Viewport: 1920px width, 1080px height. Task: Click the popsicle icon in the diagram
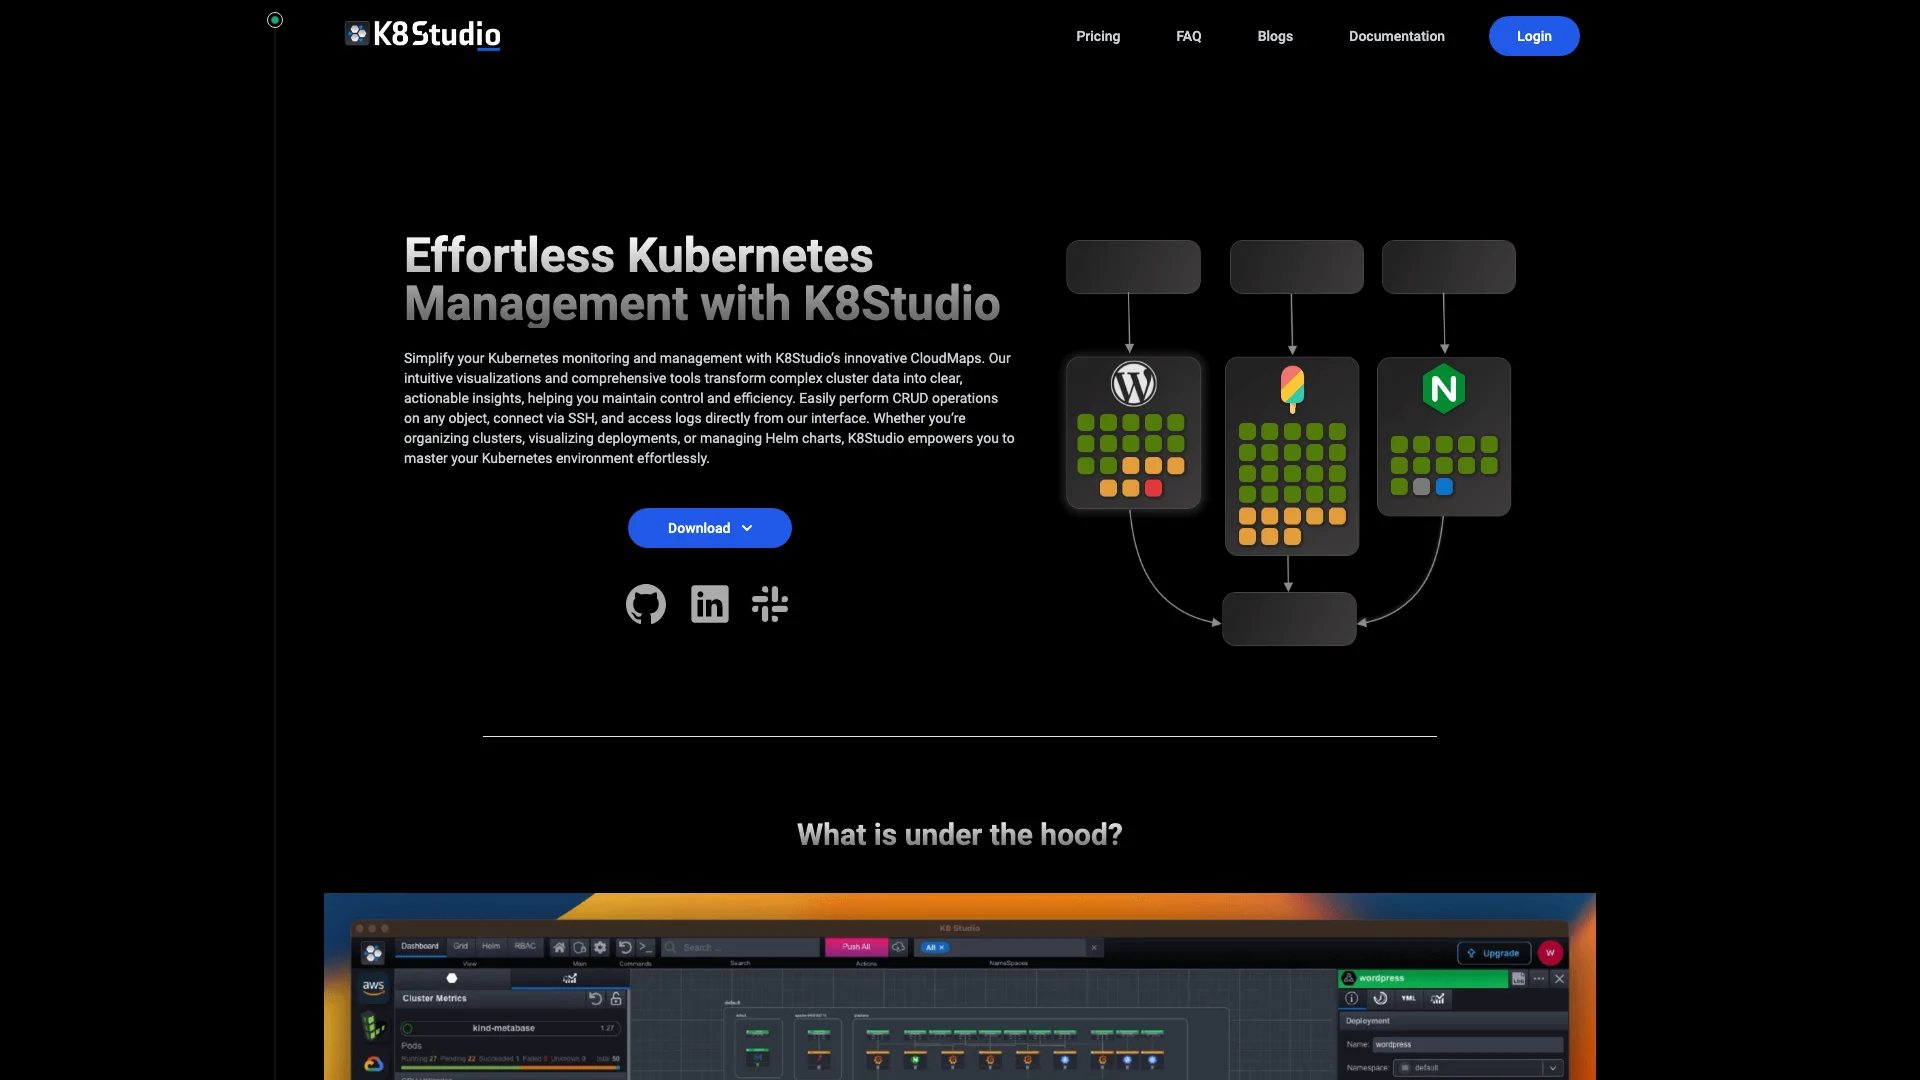(1292, 389)
